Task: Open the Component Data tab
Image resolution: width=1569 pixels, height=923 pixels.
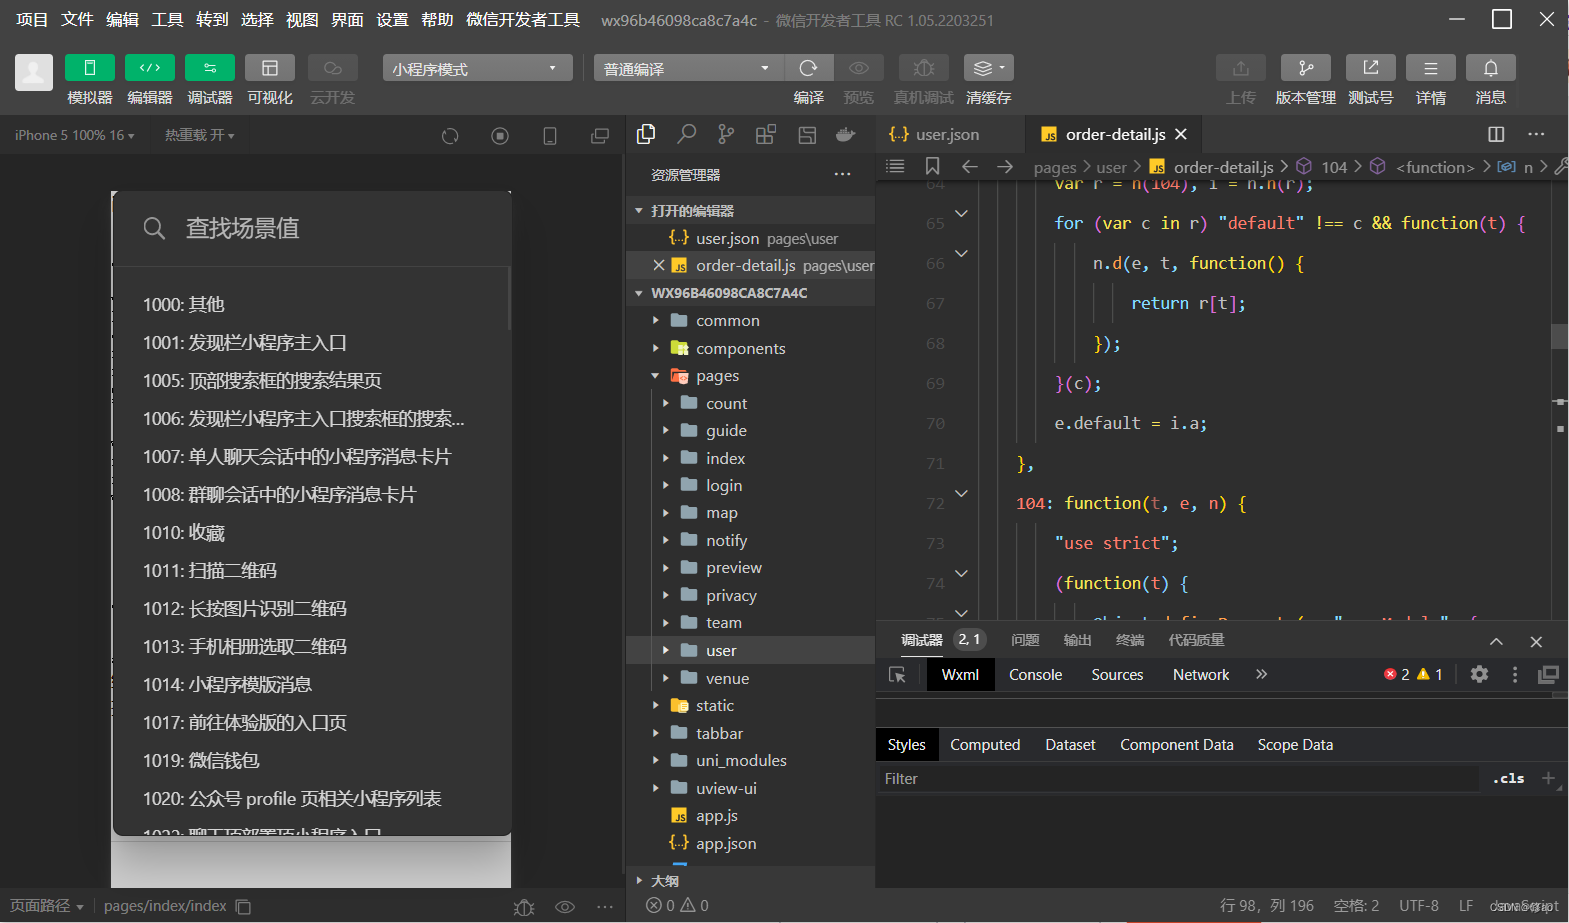Action: coord(1176,745)
